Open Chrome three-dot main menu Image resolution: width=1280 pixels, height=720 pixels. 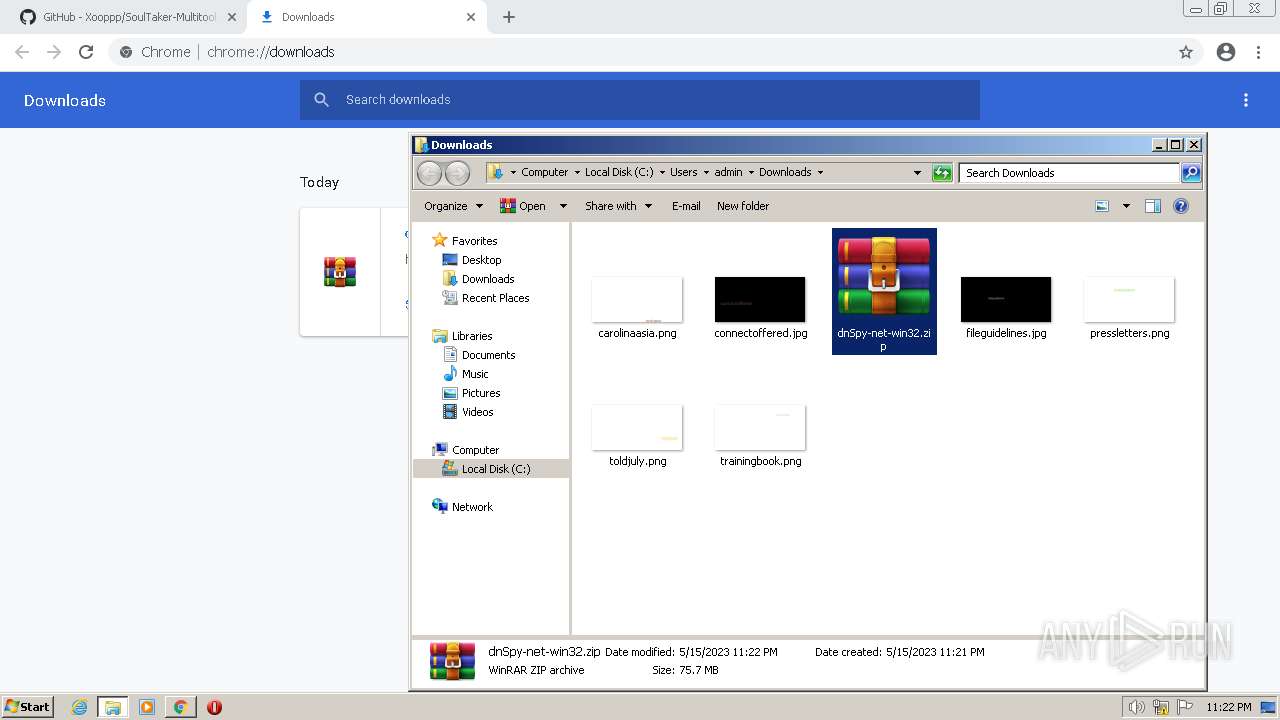tap(1259, 52)
